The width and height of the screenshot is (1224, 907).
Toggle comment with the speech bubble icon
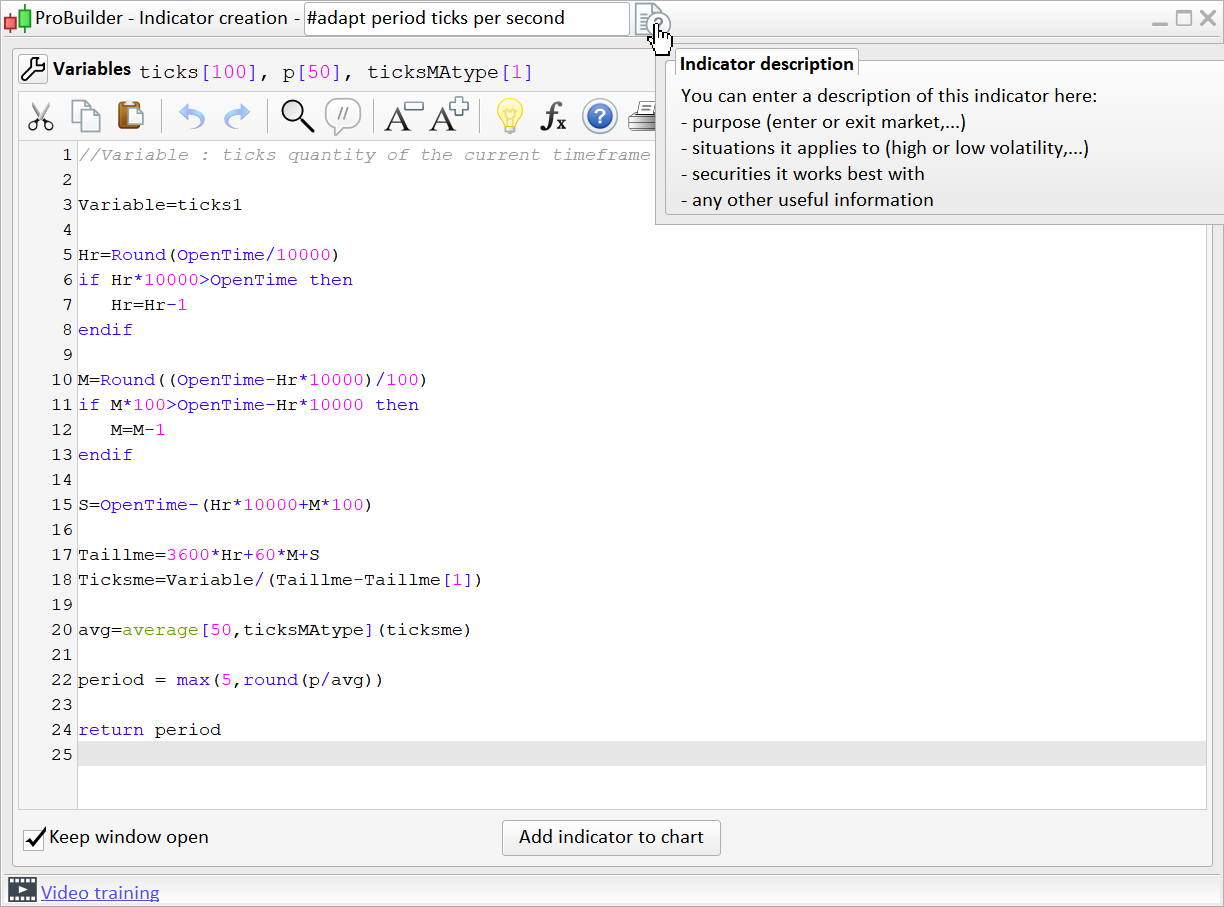pos(342,117)
